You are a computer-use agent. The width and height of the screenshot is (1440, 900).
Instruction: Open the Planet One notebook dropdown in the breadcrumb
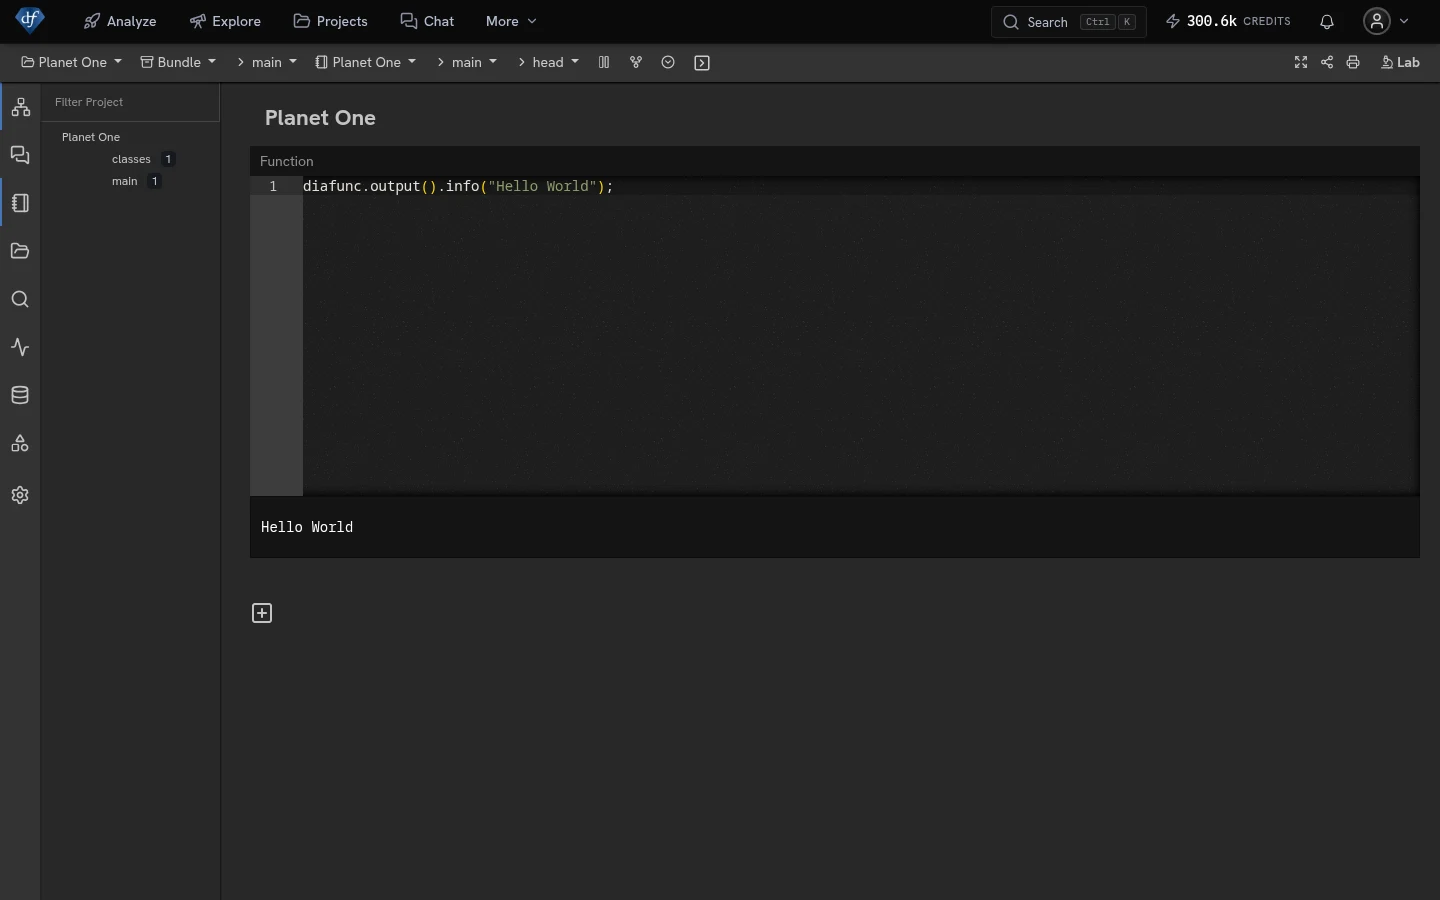[x=365, y=62]
